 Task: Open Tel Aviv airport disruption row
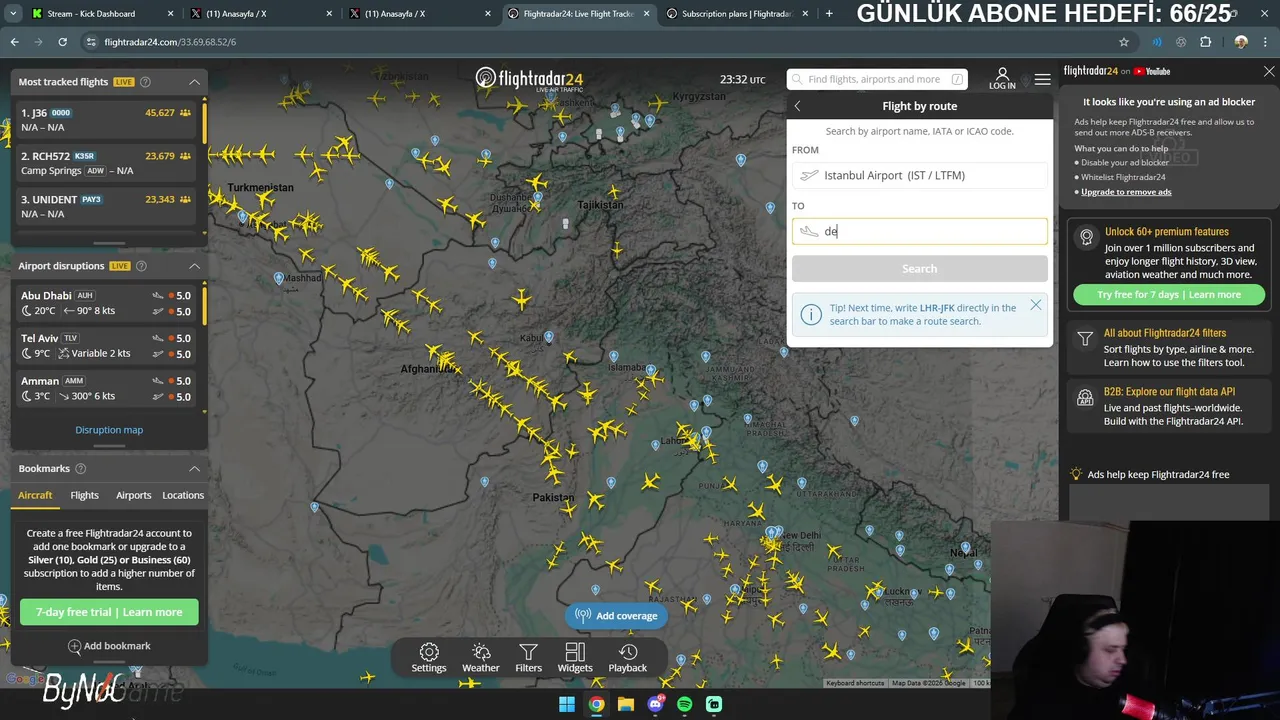pyautogui.click(x=107, y=346)
